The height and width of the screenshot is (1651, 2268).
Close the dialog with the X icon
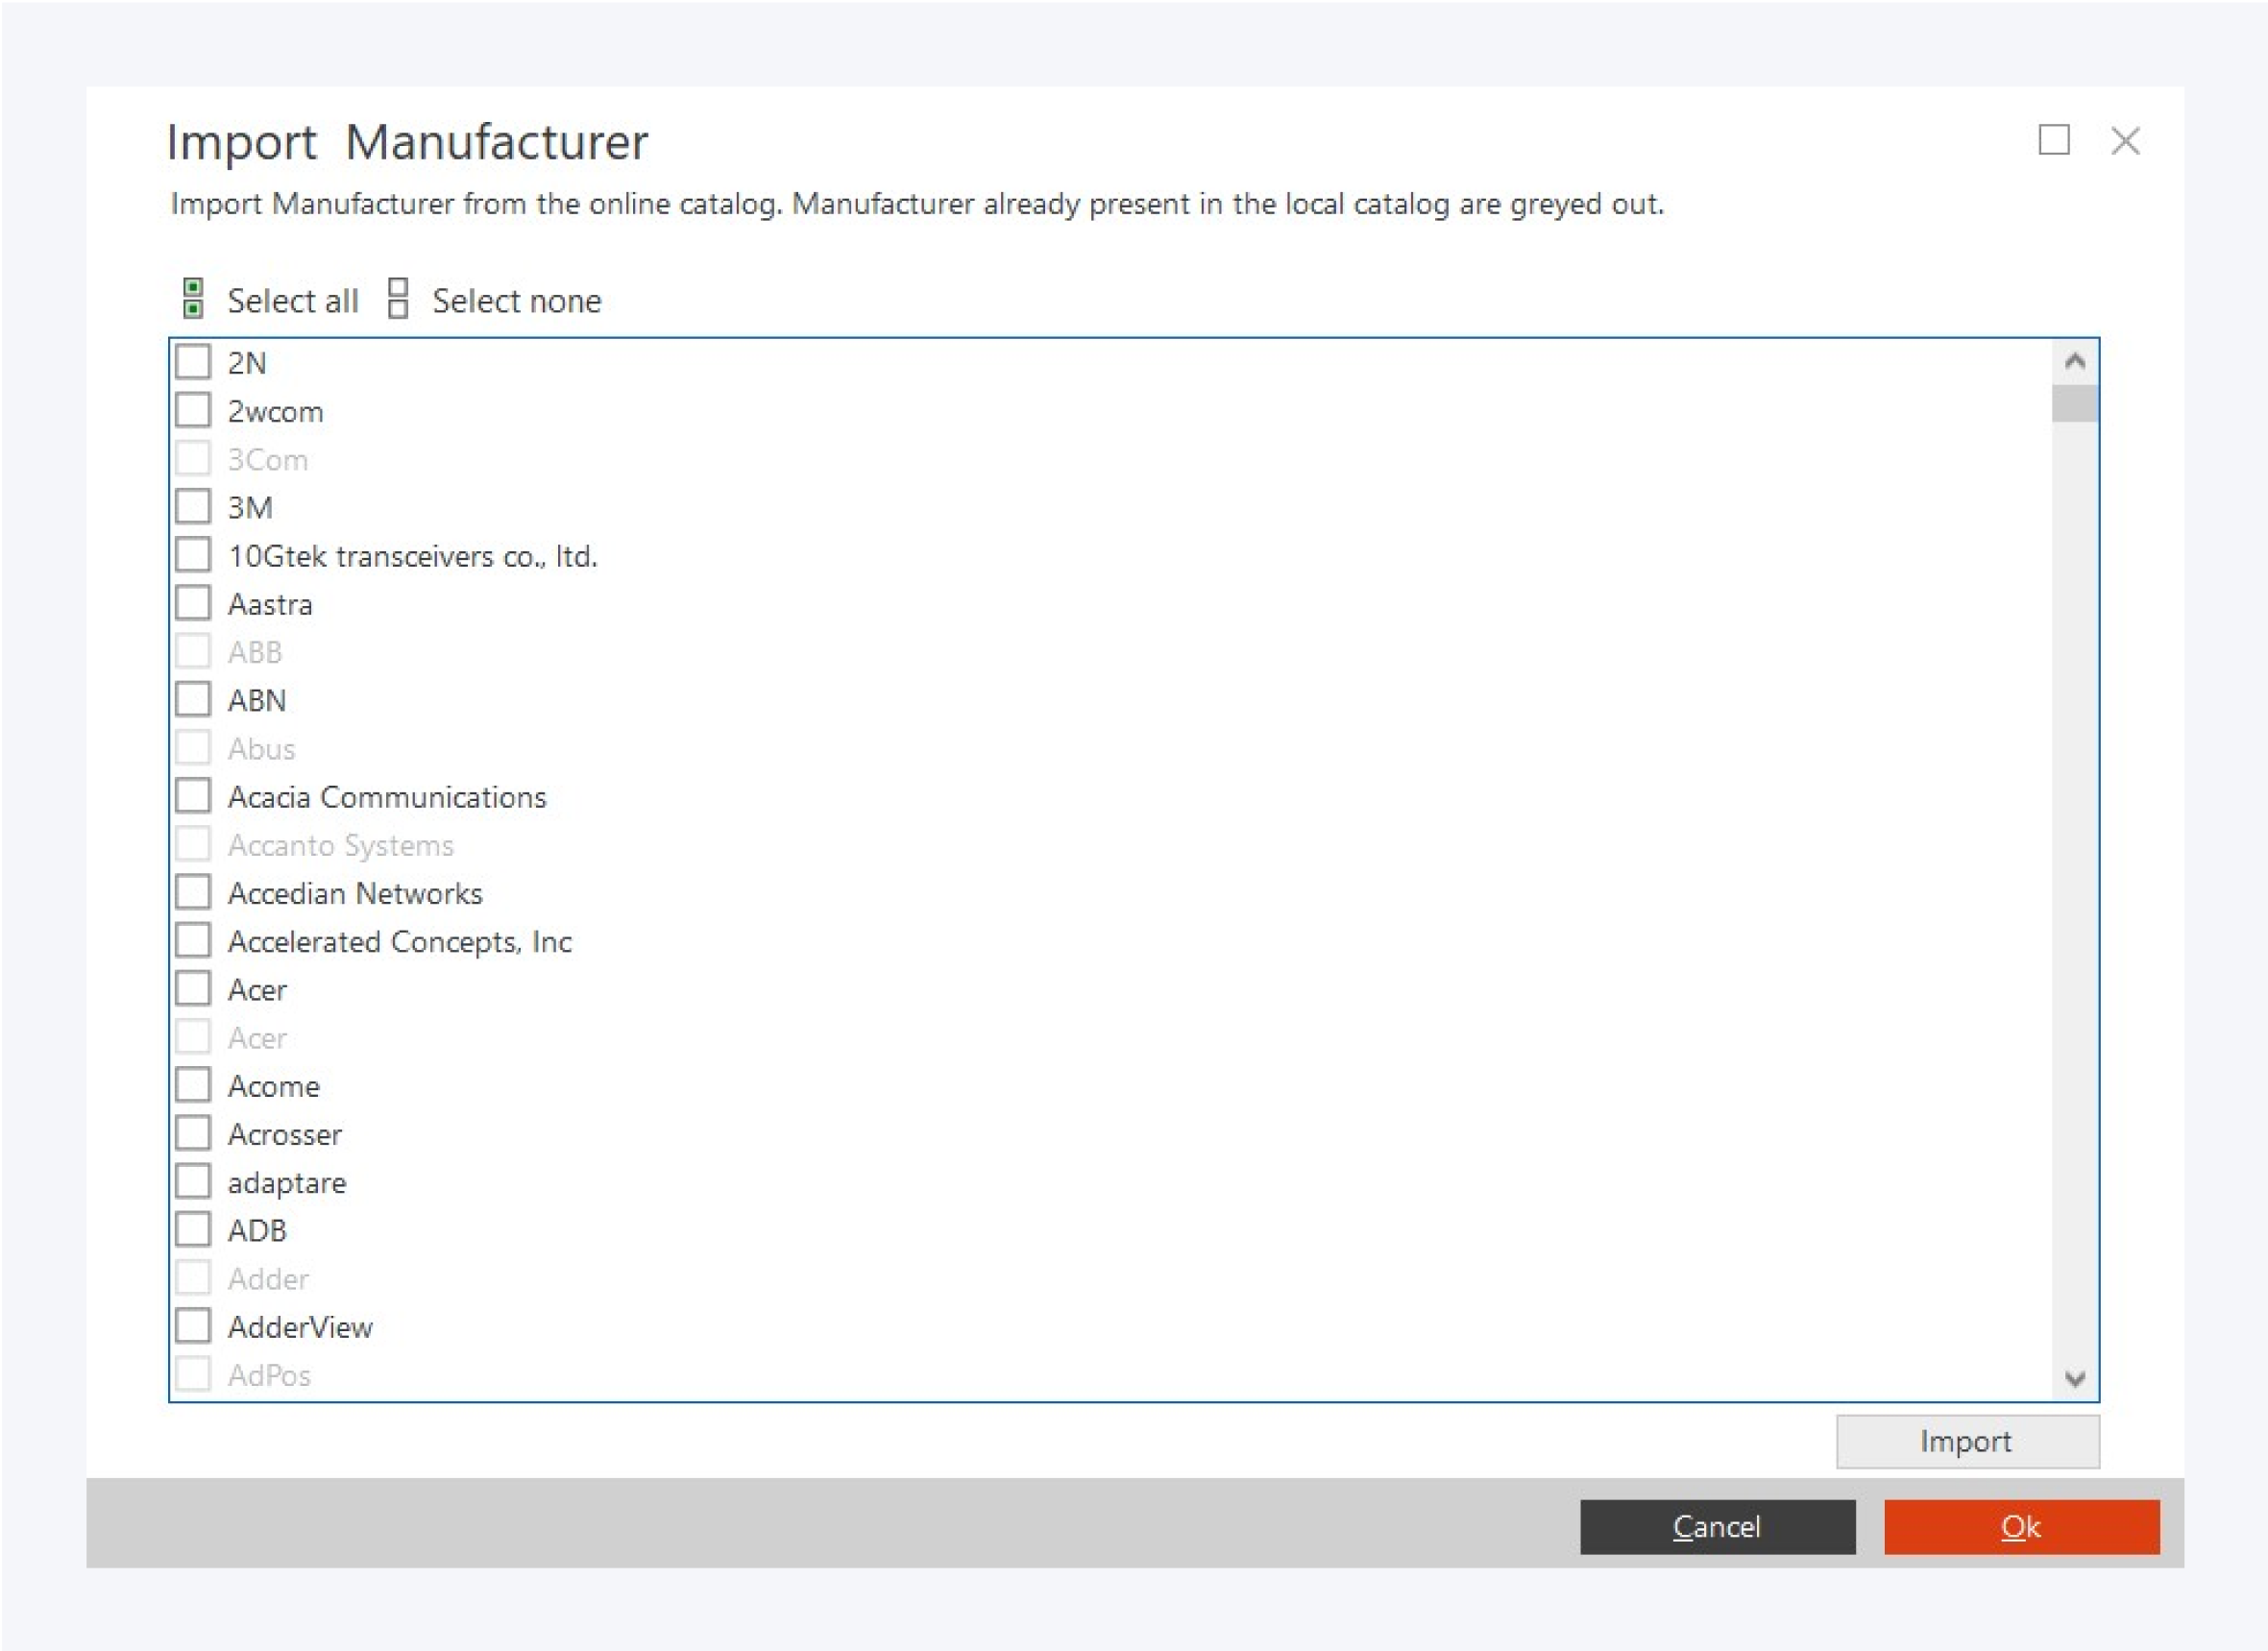(2125, 141)
